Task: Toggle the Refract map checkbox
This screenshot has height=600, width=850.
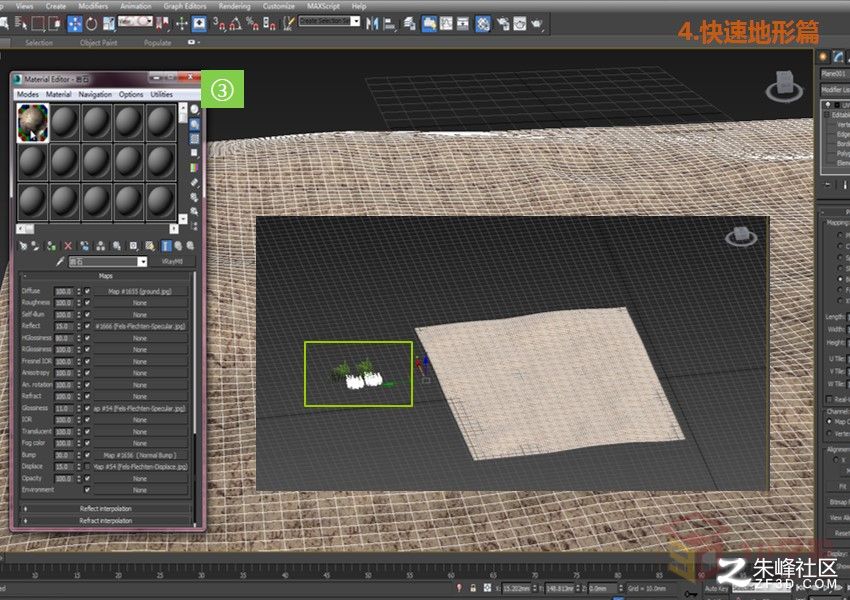Action: coord(87,396)
